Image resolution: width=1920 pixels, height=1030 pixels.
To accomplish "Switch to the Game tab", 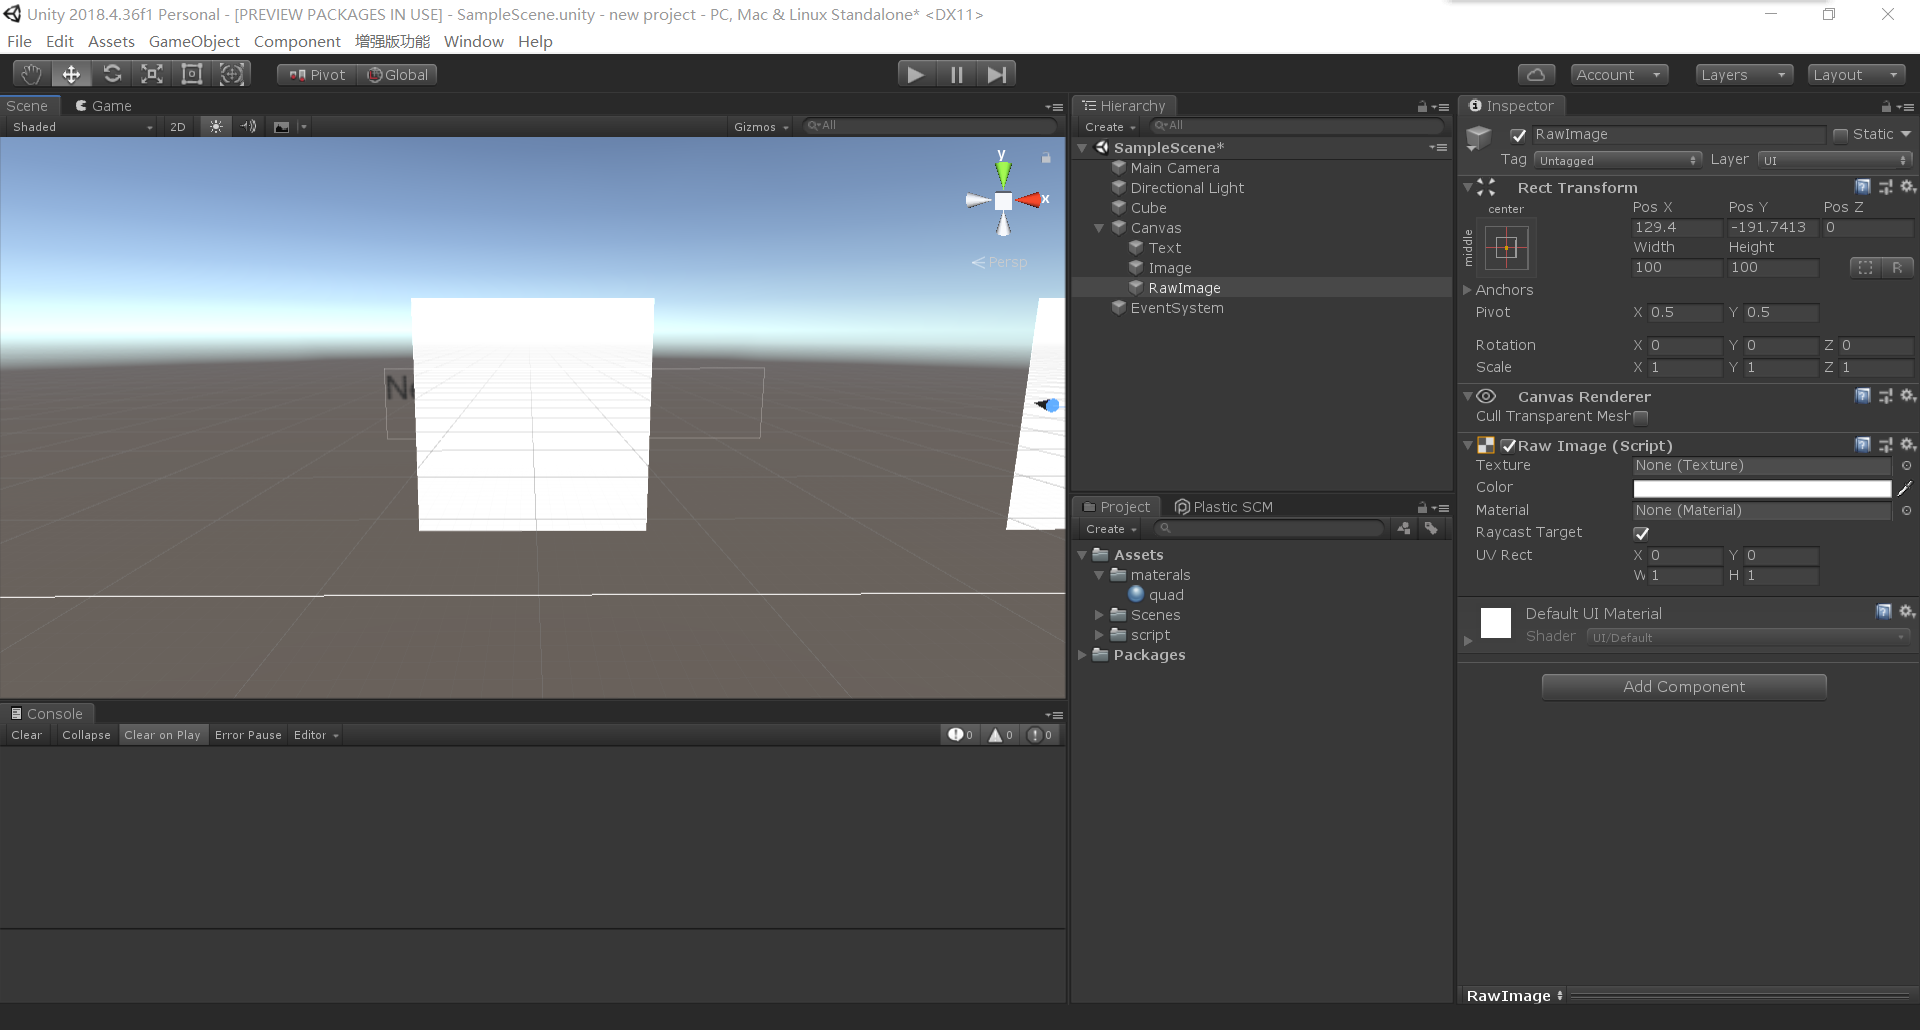I will click(103, 106).
